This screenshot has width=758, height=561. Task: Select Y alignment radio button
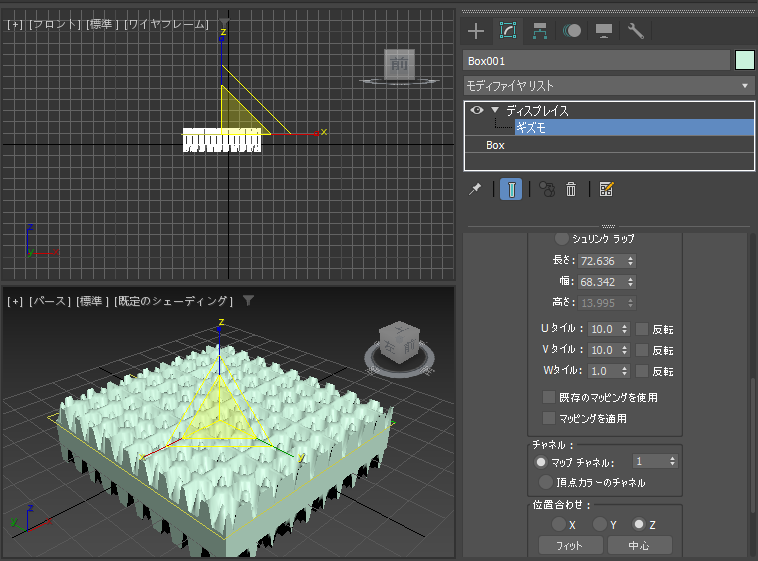click(600, 524)
